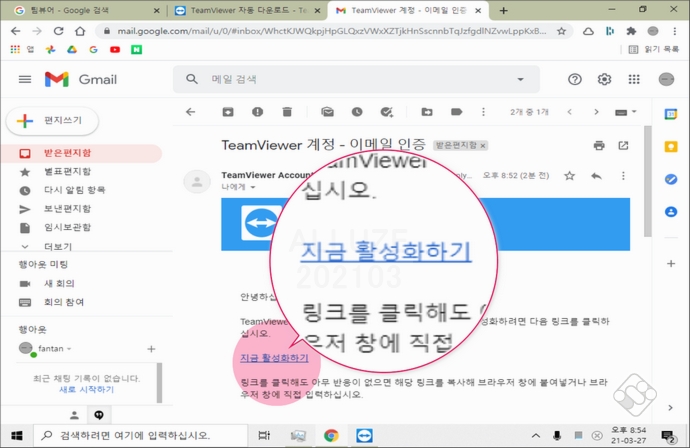Click the browser address bar
Image resolution: width=690 pixels, height=448 pixels.
pos(332,31)
